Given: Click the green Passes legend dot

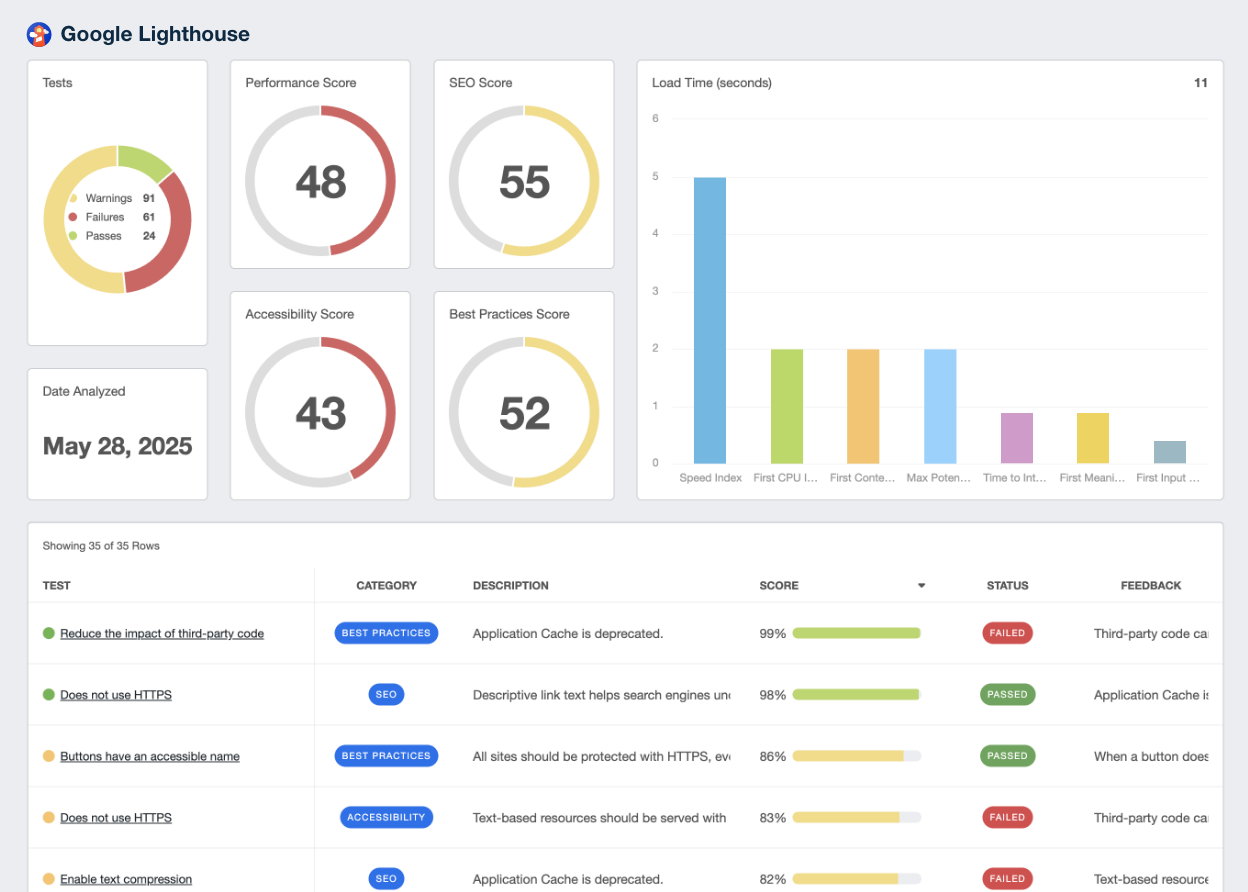Looking at the screenshot, I should 73,236.
